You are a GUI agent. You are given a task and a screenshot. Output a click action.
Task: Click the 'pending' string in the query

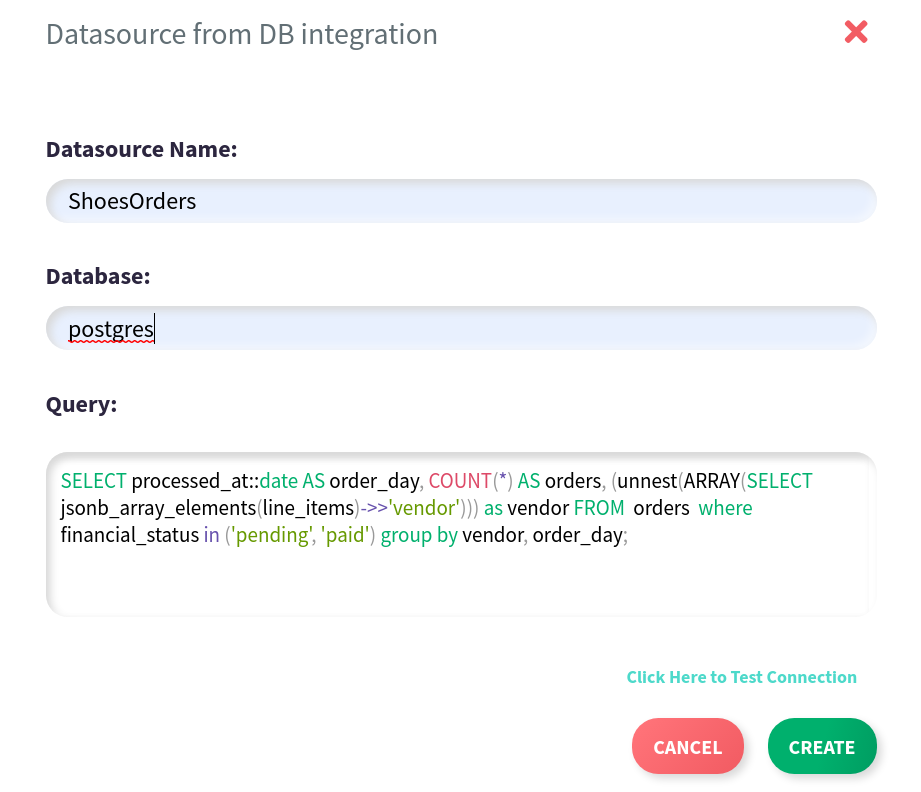(267, 535)
